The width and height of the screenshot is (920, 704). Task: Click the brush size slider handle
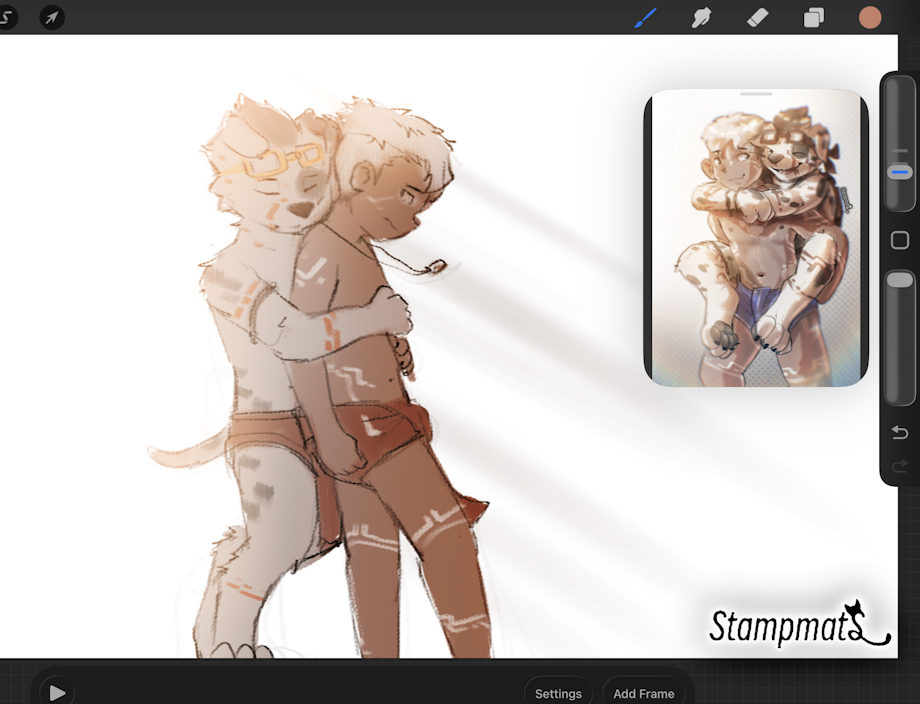point(900,172)
